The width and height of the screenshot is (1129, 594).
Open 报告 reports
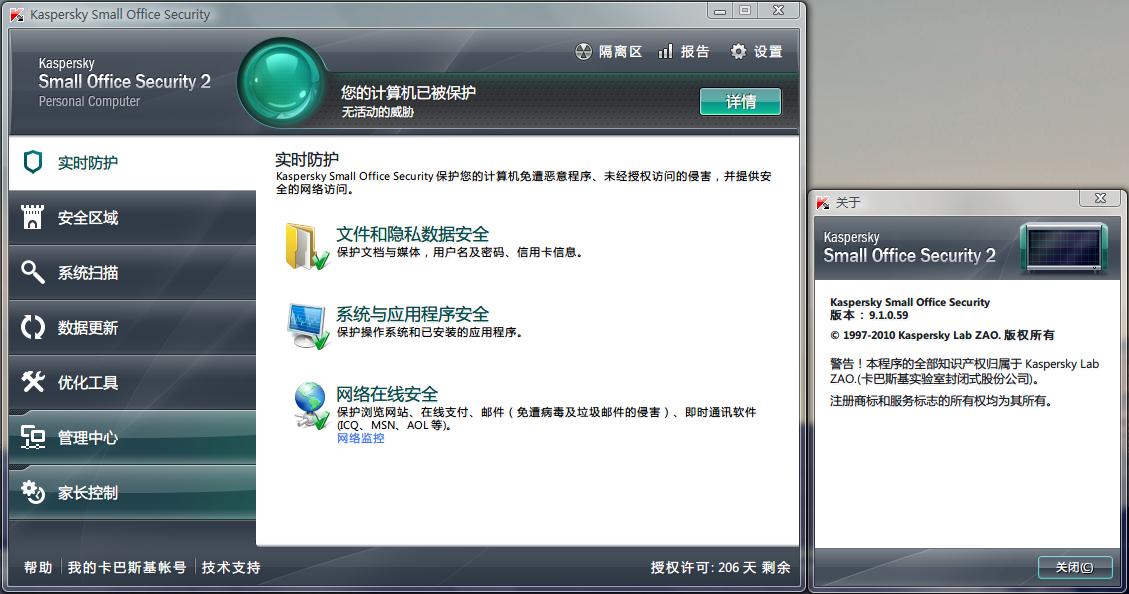pyautogui.click(x=684, y=51)
